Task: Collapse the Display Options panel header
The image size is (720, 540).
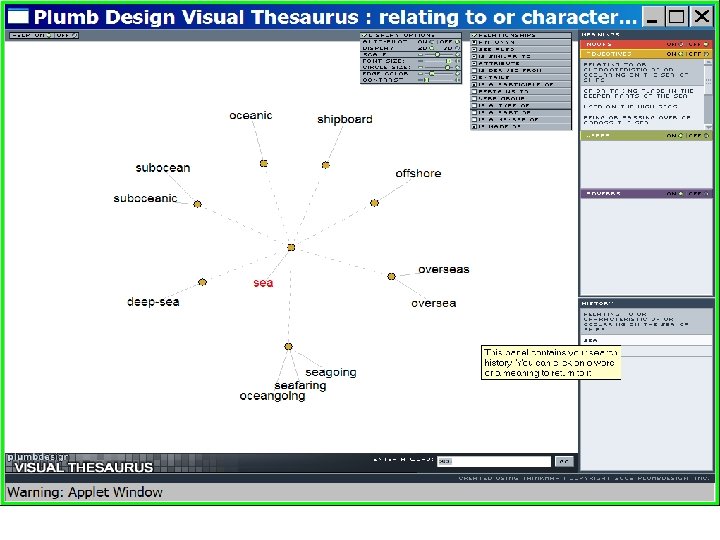Action: pos(411,35)
